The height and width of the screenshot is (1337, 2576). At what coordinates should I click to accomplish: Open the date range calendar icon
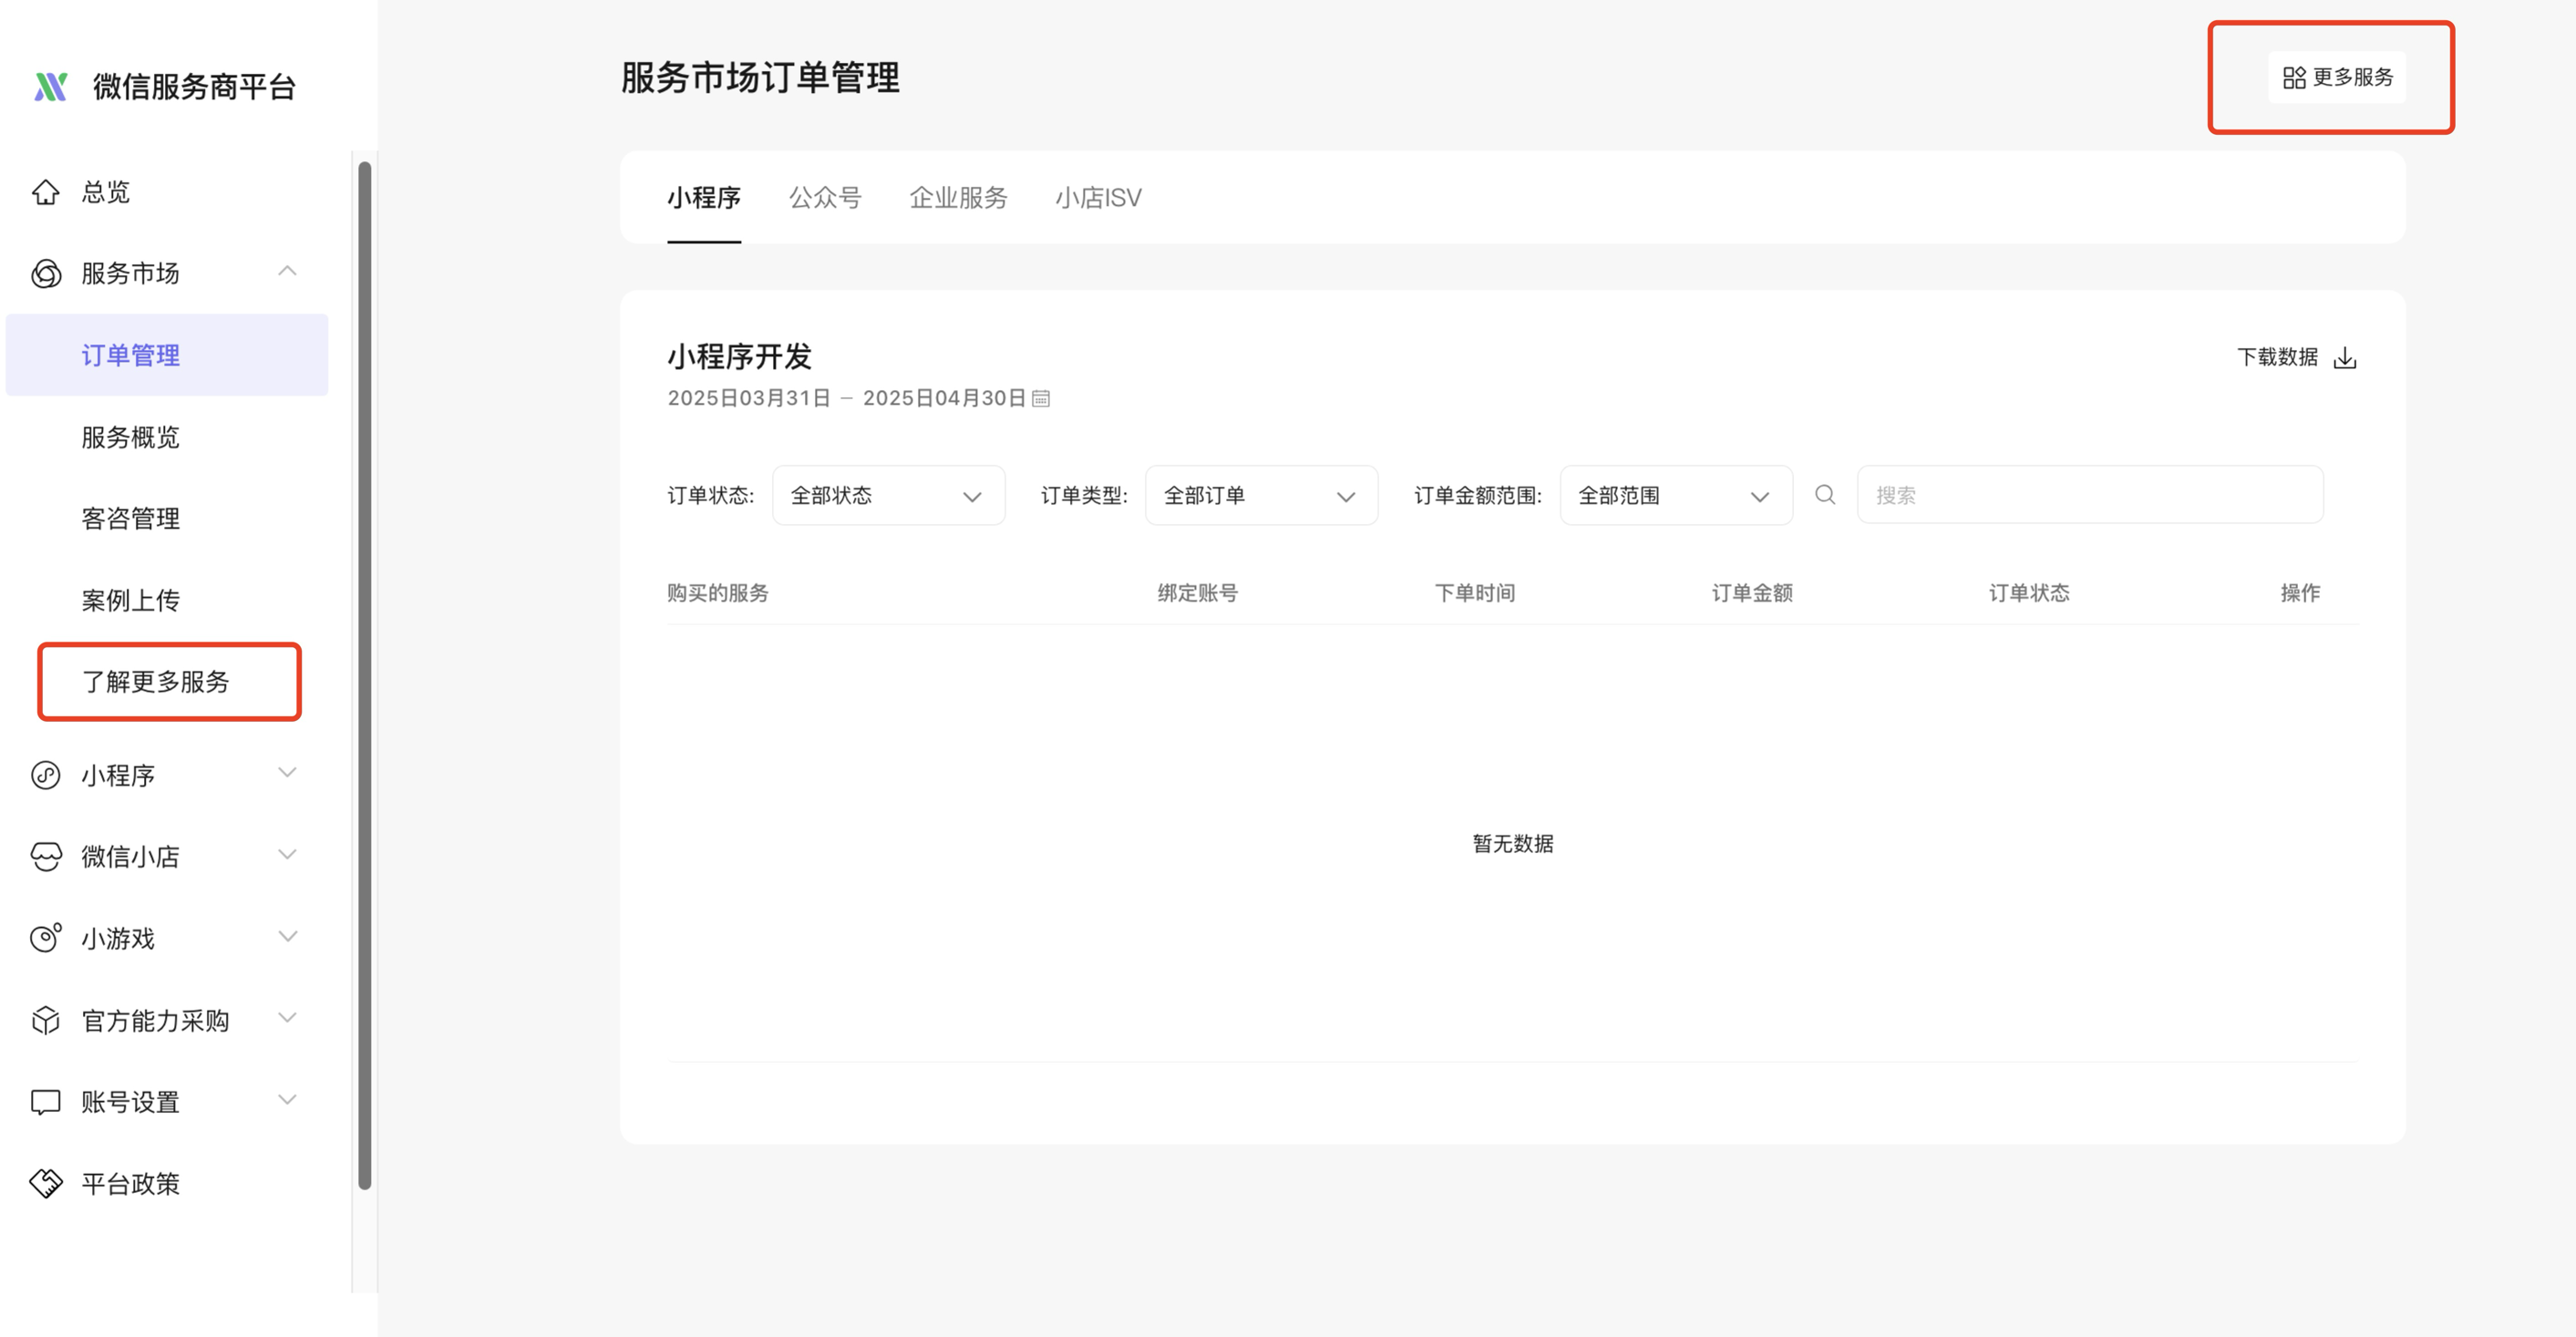[1041, 399]
